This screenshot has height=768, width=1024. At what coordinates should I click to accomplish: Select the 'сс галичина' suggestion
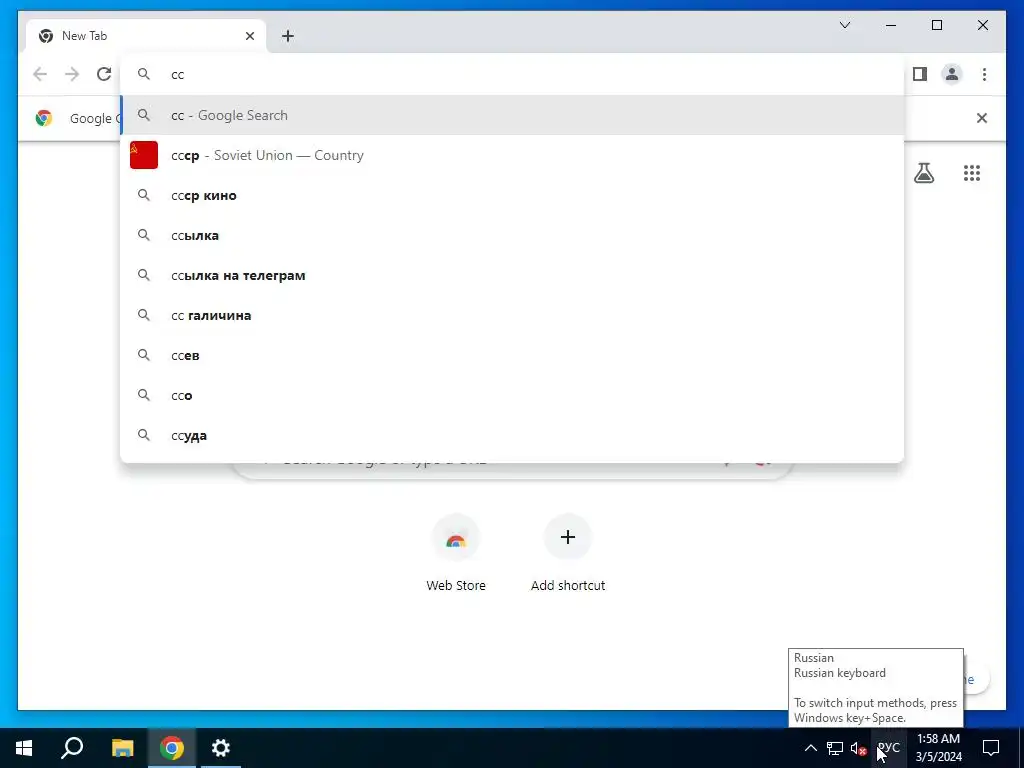click(x=512, y=315)
